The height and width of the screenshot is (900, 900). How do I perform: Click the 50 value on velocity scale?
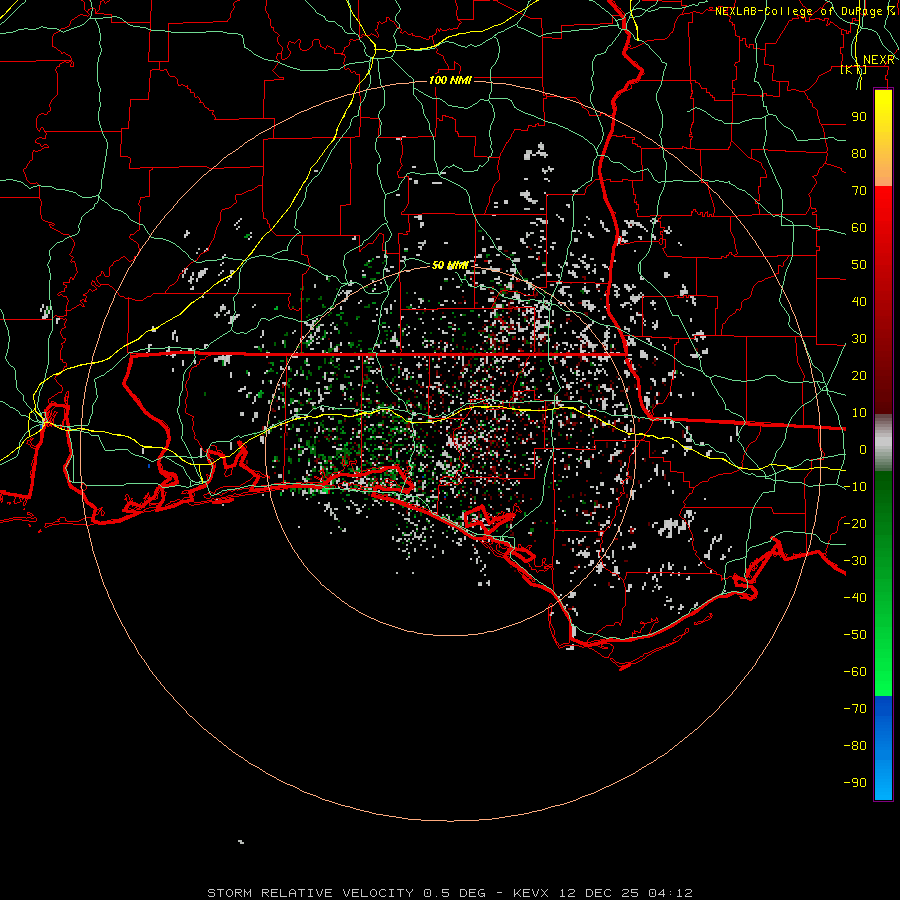859,265
